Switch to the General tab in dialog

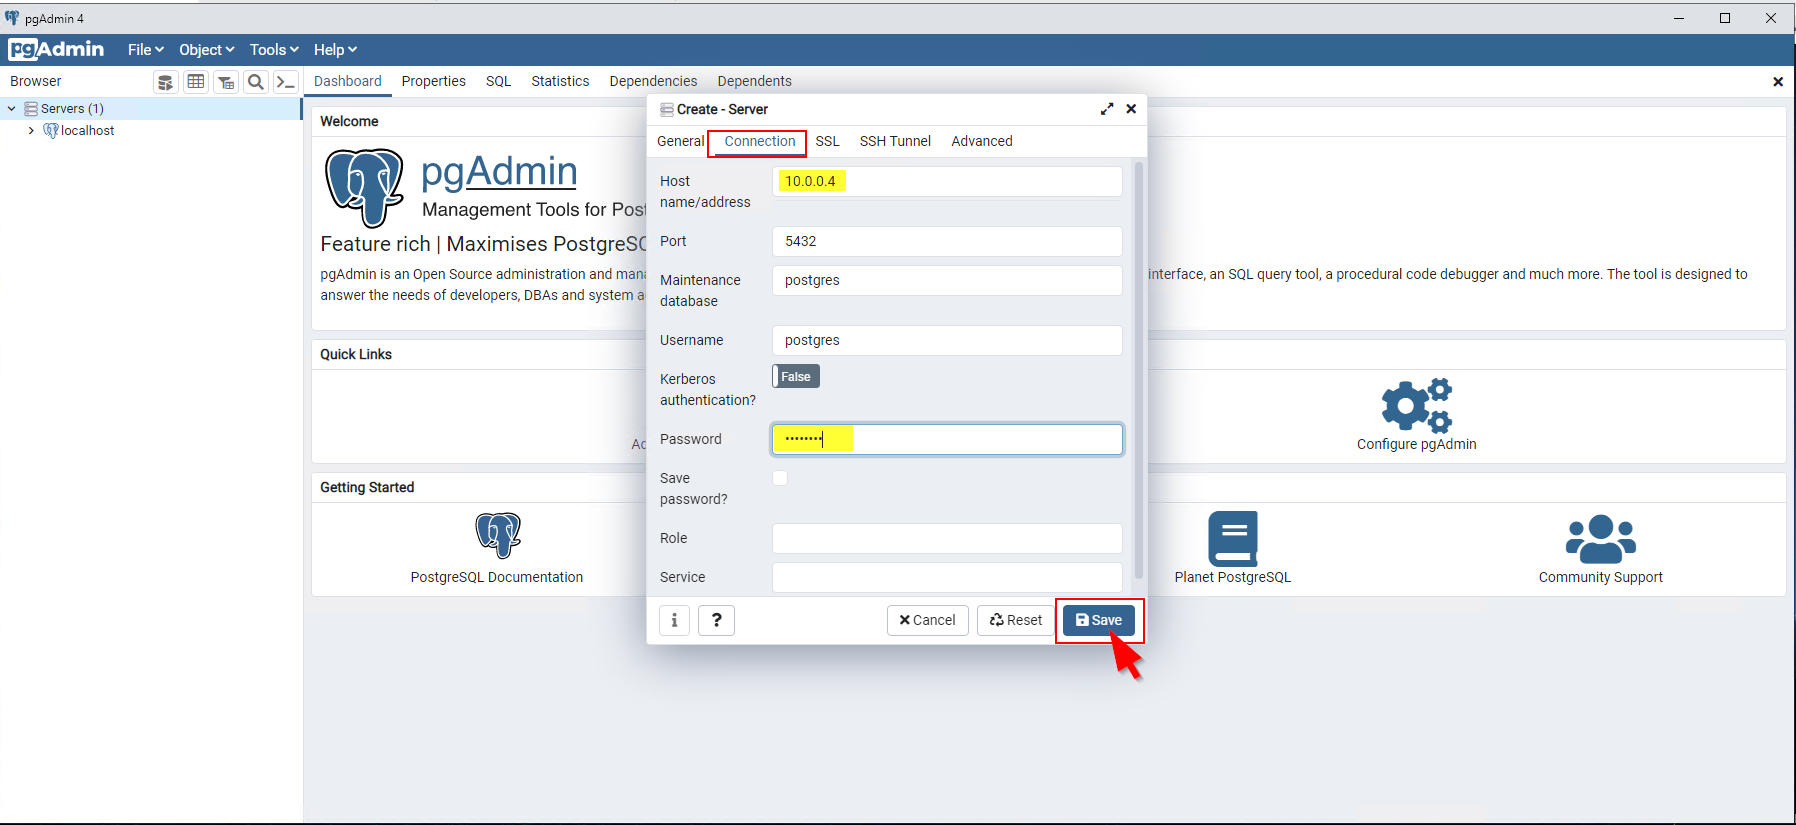pos(681,141)
